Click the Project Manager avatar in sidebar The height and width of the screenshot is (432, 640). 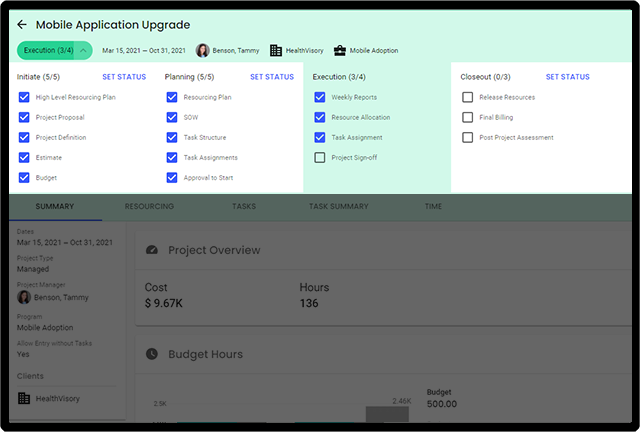[24, 297]
